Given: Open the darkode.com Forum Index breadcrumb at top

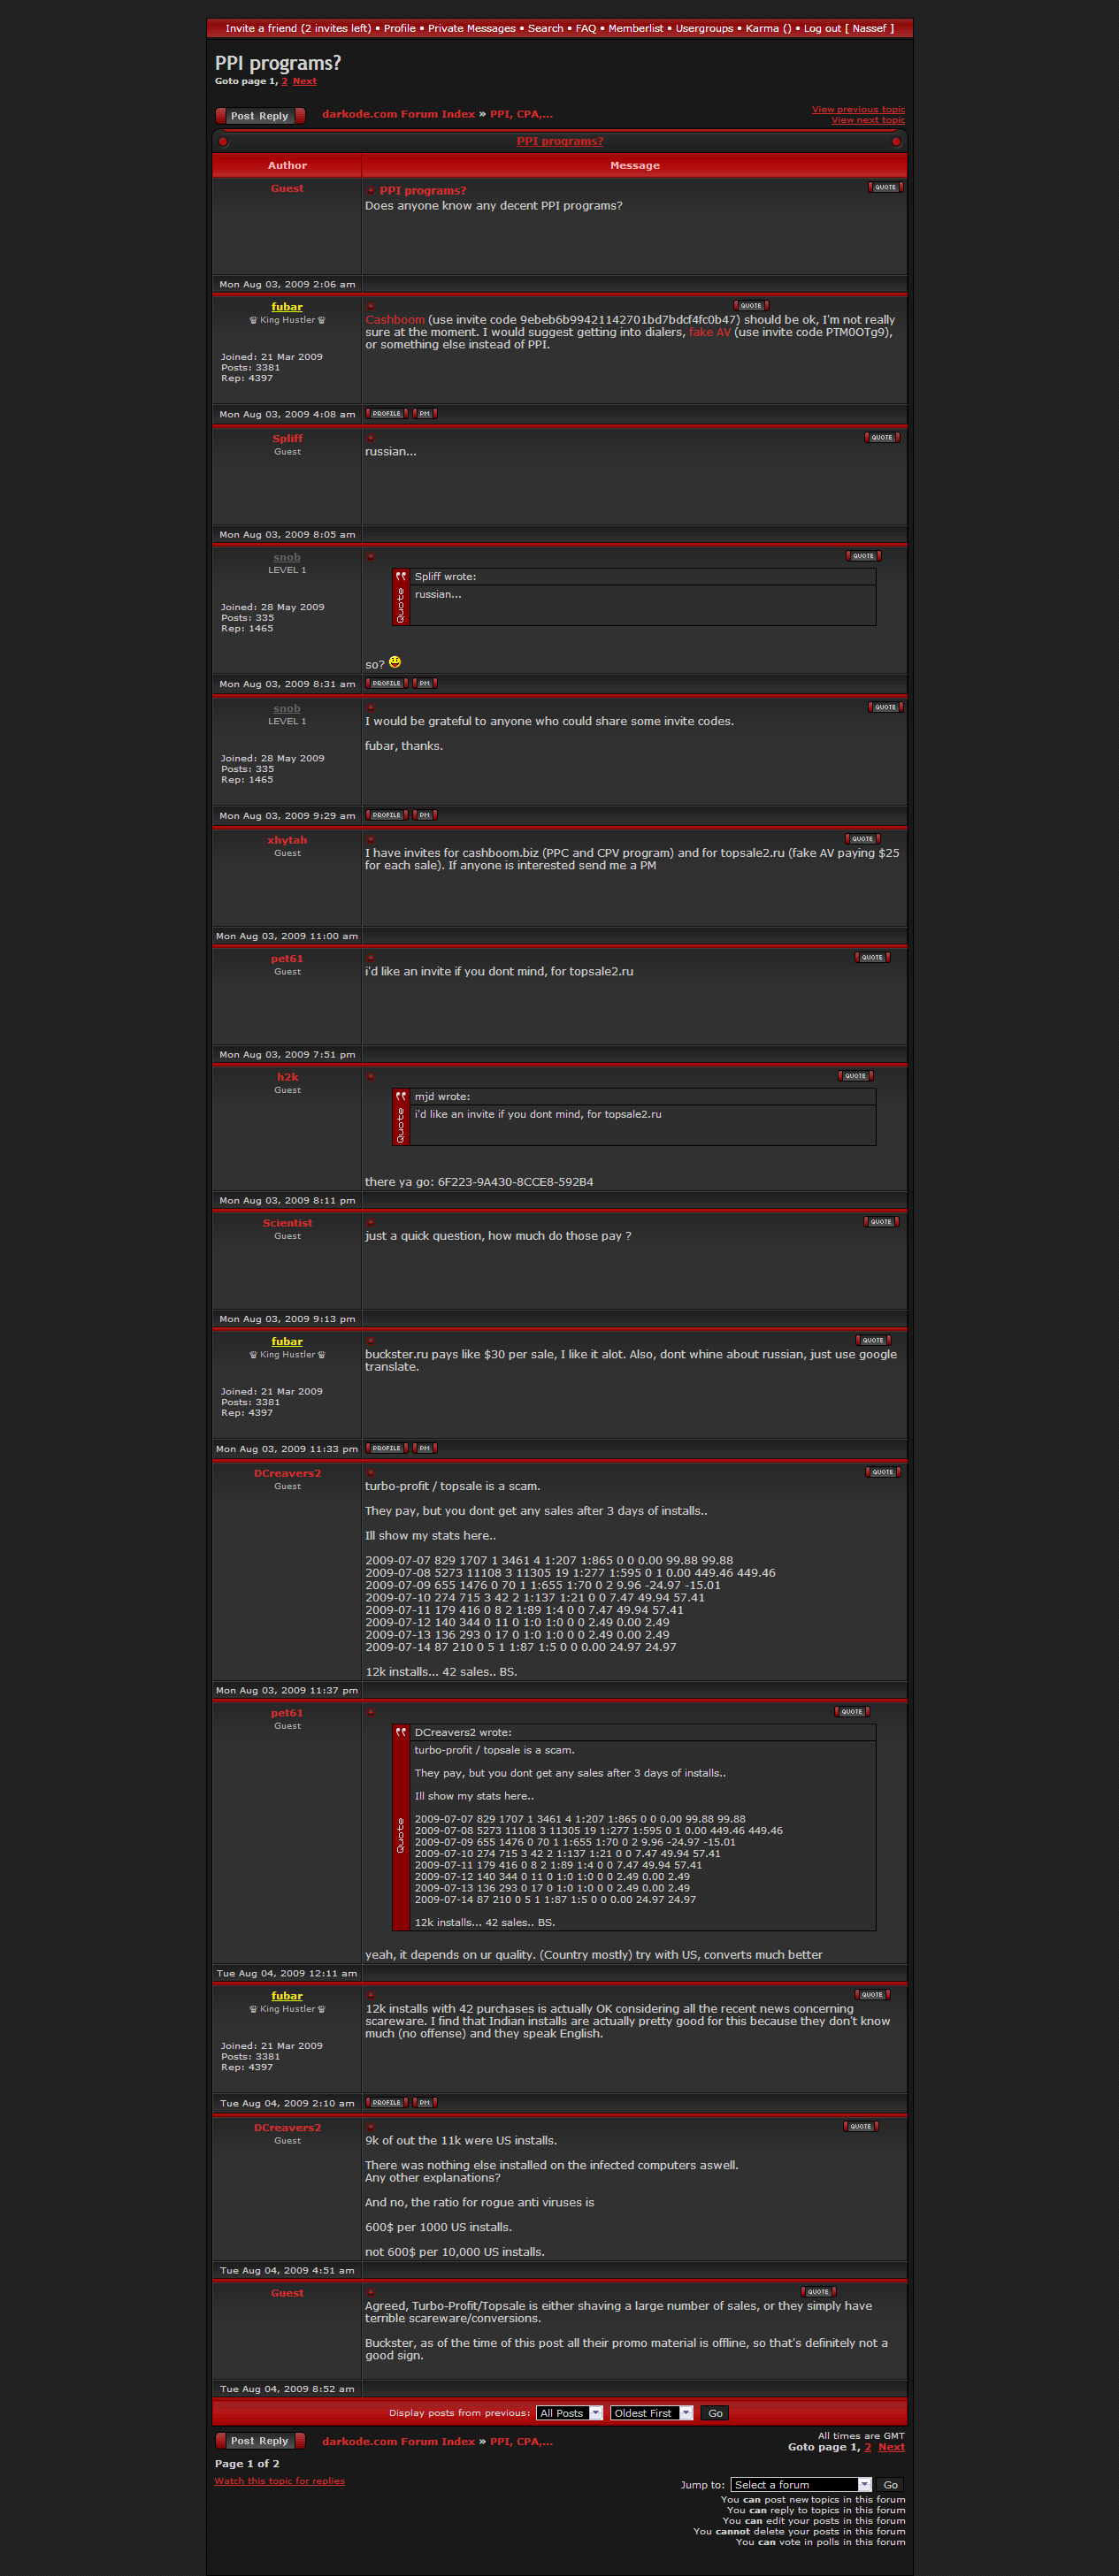Looking at the screenshot, I should (398, 114).
